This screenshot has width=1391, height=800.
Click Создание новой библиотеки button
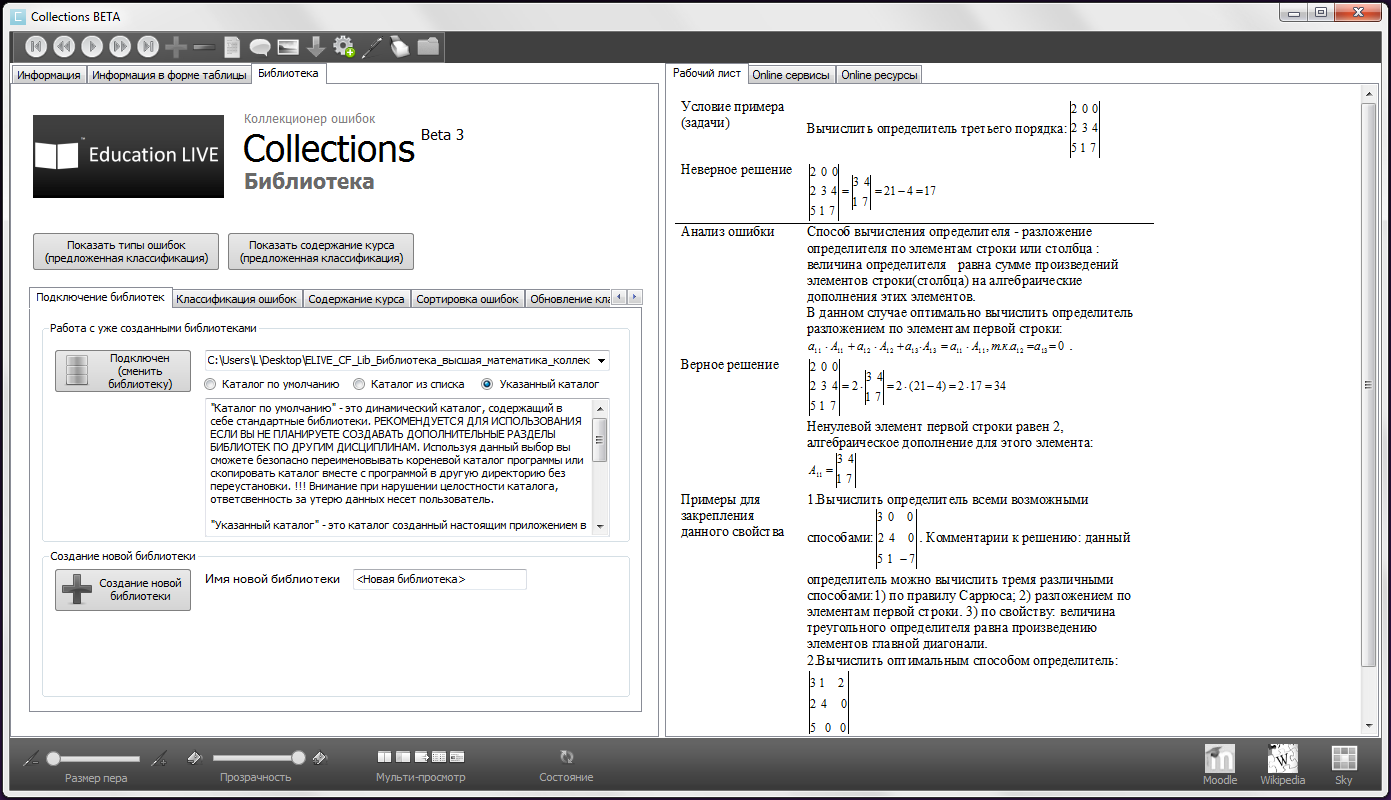coord(122,590)
